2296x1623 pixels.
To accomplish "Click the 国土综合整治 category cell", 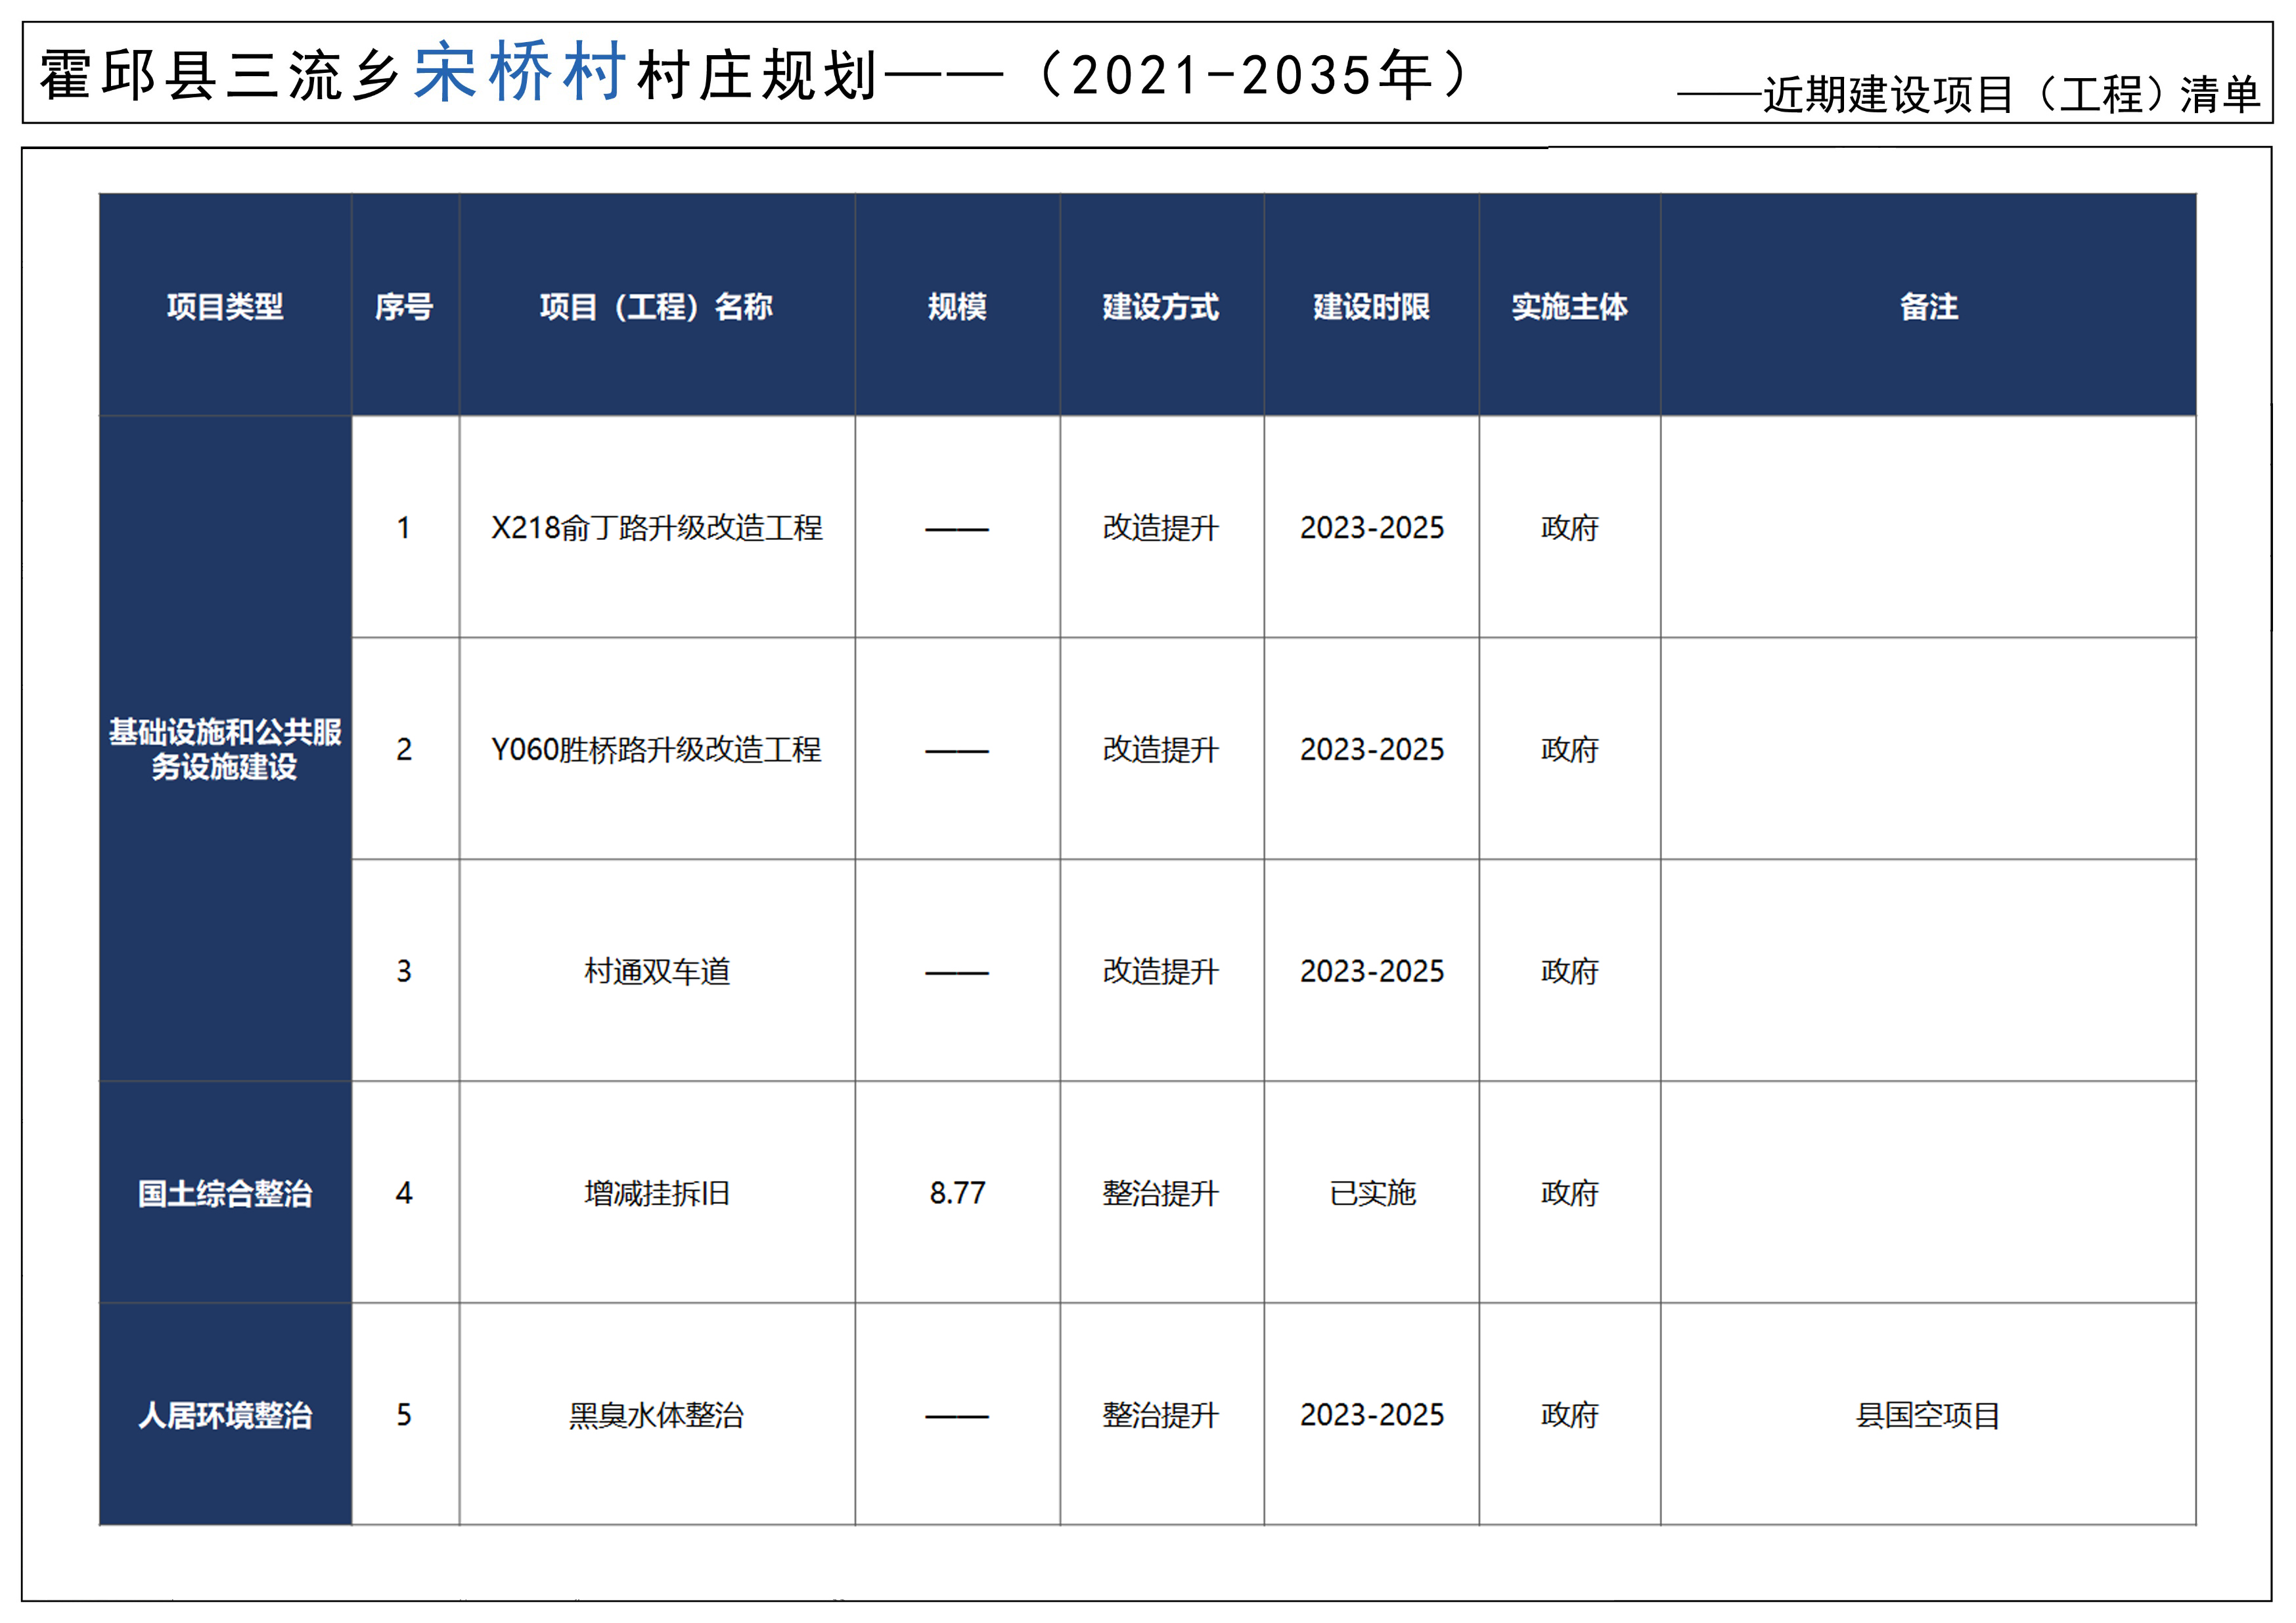I will pyautogui.click(x=225, y=1193).
